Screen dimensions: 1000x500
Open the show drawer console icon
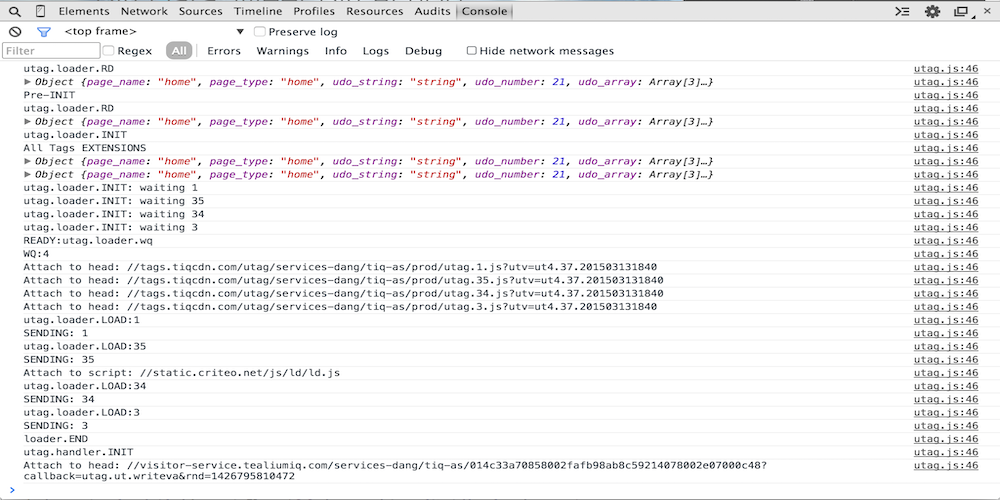coord(902,11)
